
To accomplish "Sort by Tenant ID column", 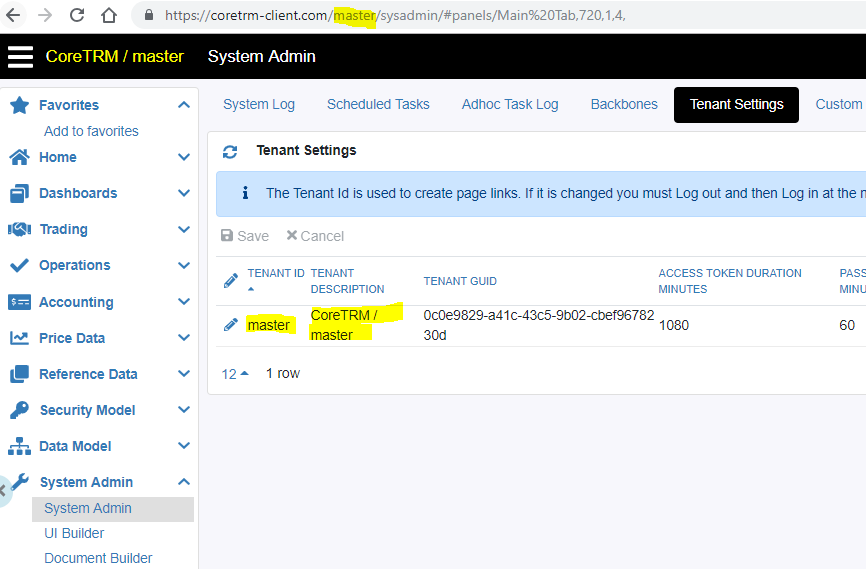I will tap(276, 273).
